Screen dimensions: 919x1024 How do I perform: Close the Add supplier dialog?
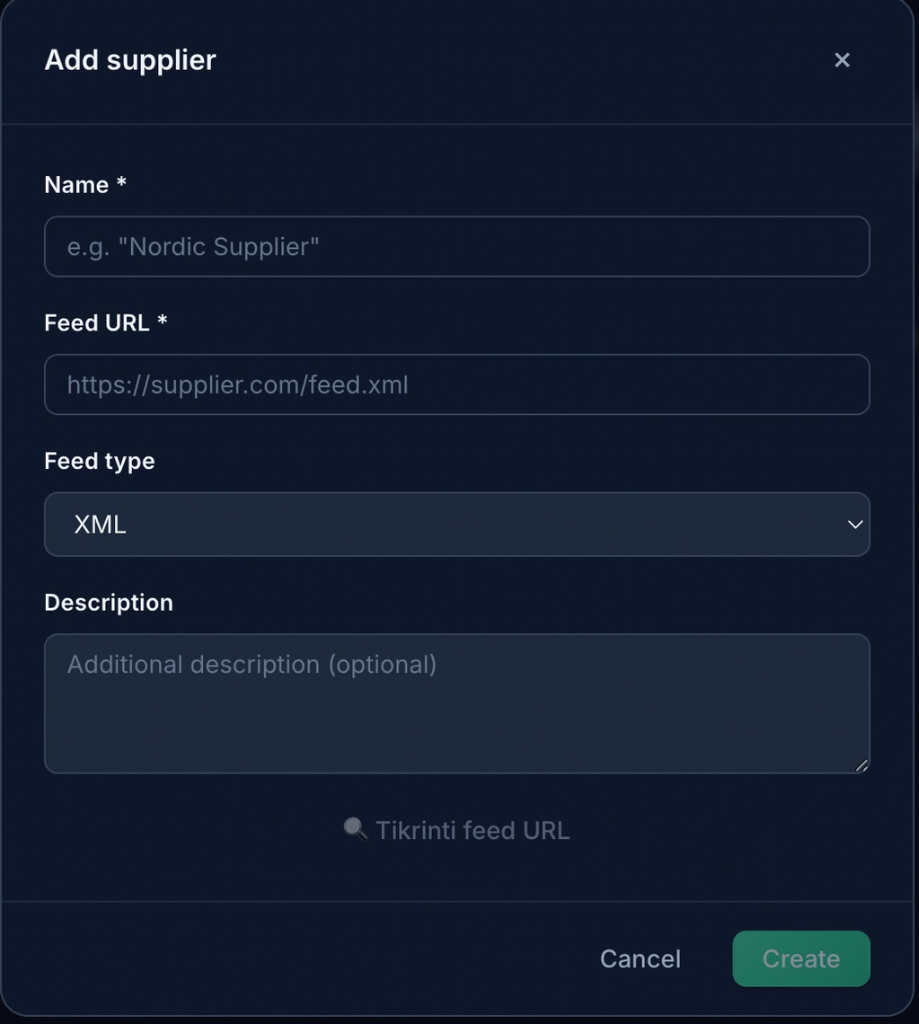tap(841, 60)
